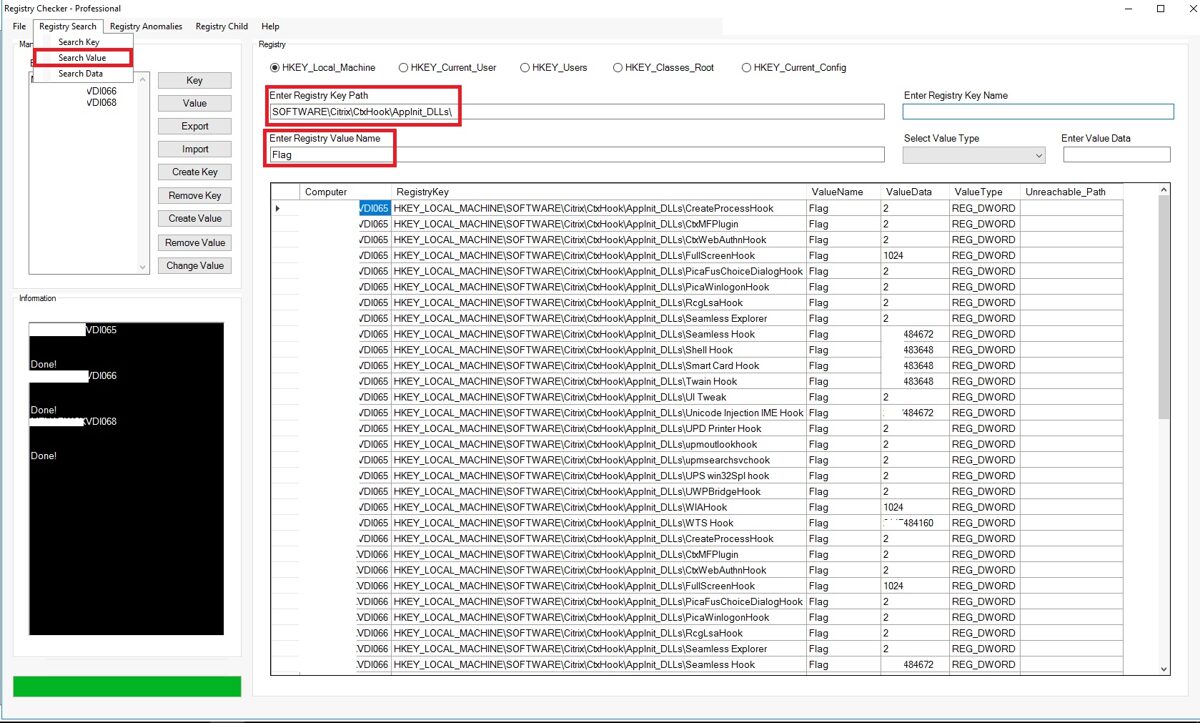Select the VDI065 RcgLsaHook registry key cell
The width and height of the screenshot is (1200, 723).
[599, 303]
